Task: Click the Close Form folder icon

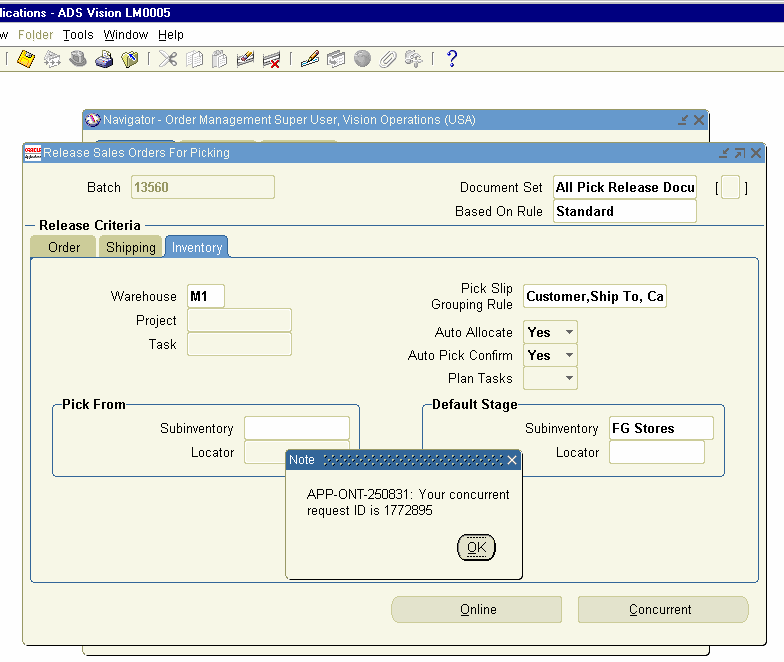Action: click(x=130, y=59)
